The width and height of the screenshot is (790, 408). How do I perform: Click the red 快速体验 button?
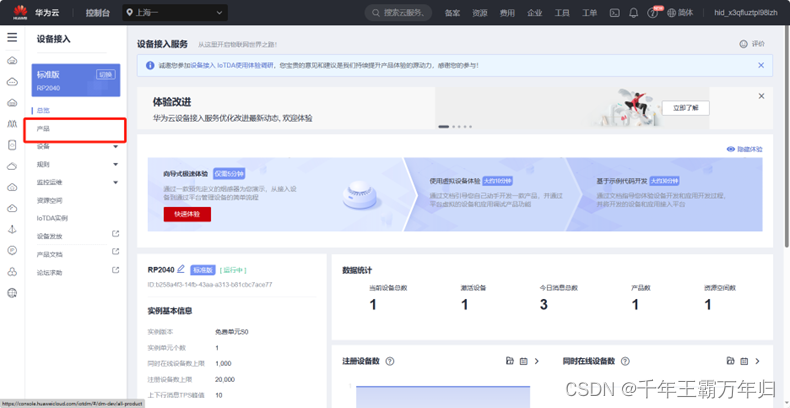pos(187,214)
